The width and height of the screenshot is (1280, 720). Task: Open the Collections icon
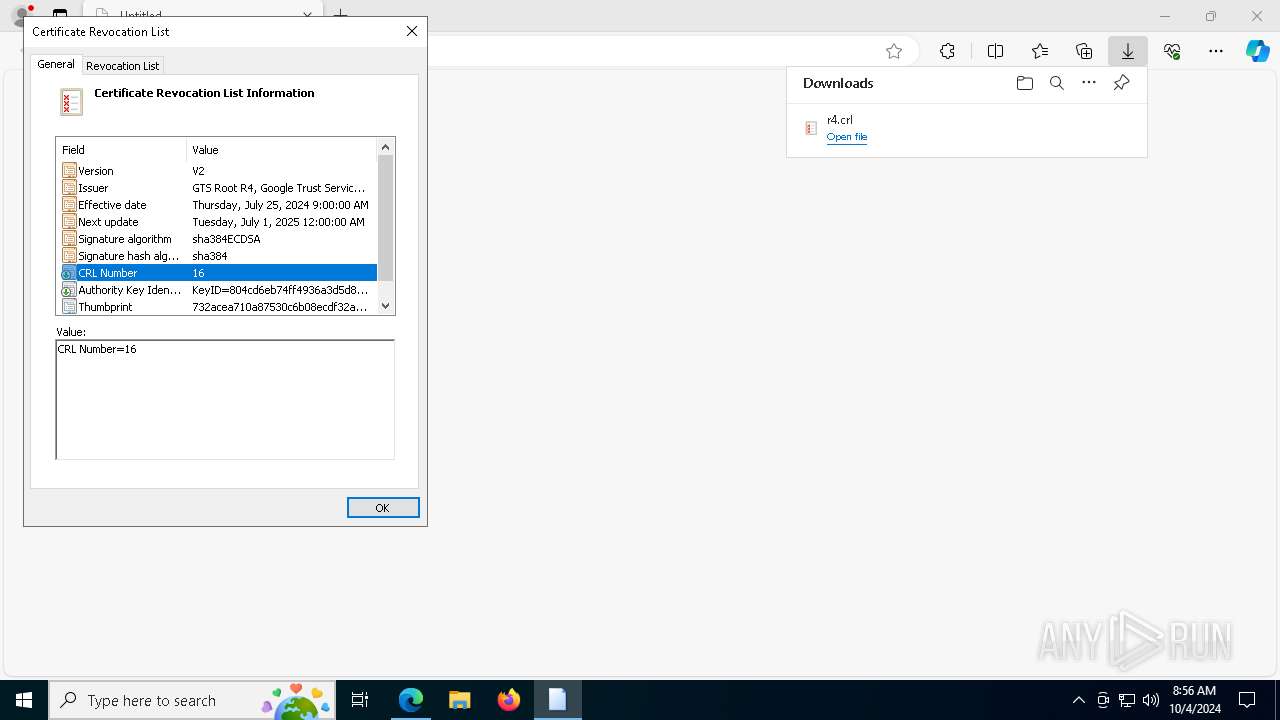pyautogui.click(x=1084, y=51)
